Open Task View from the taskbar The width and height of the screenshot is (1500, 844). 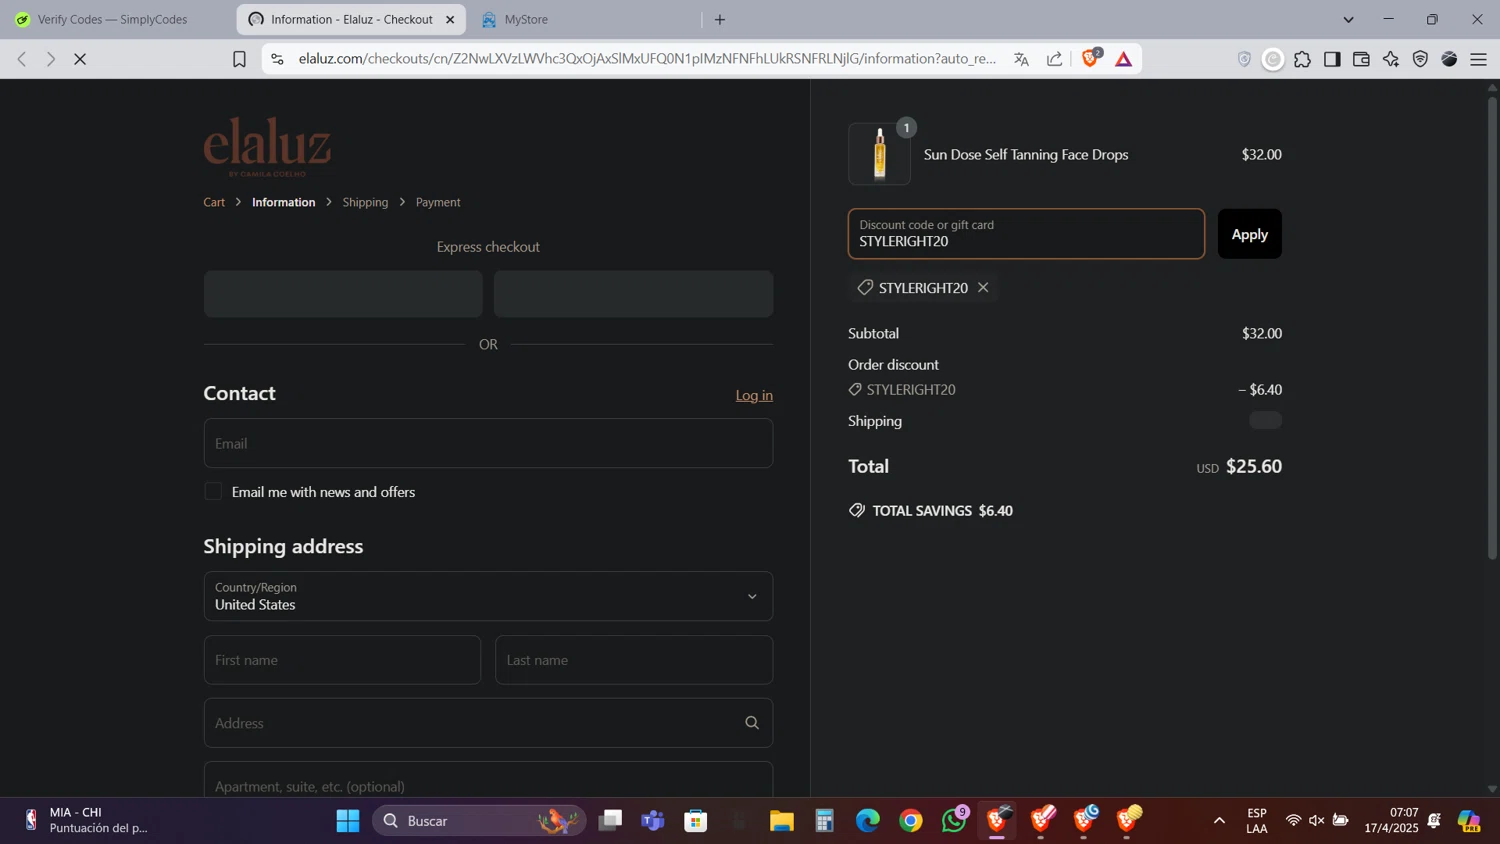(610, 821)
